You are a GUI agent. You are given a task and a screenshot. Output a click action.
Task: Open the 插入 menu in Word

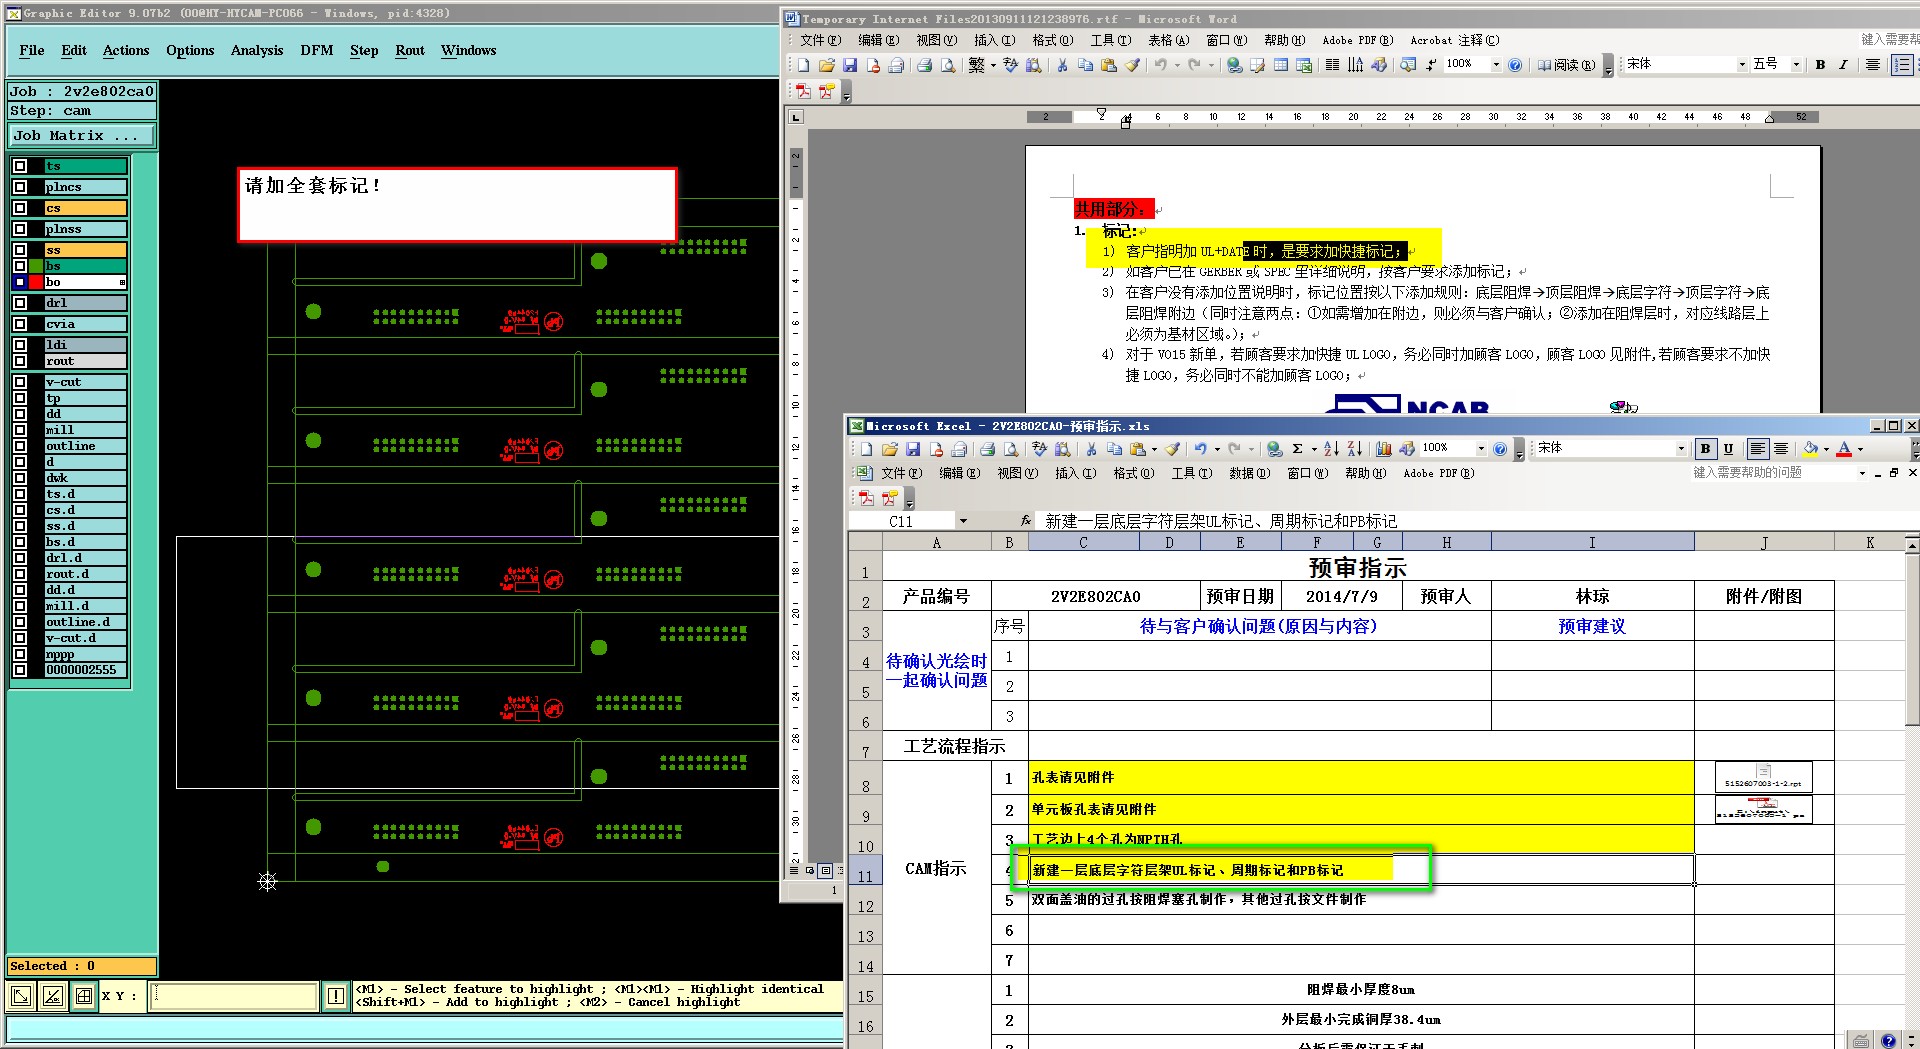[x=994, y=40]
